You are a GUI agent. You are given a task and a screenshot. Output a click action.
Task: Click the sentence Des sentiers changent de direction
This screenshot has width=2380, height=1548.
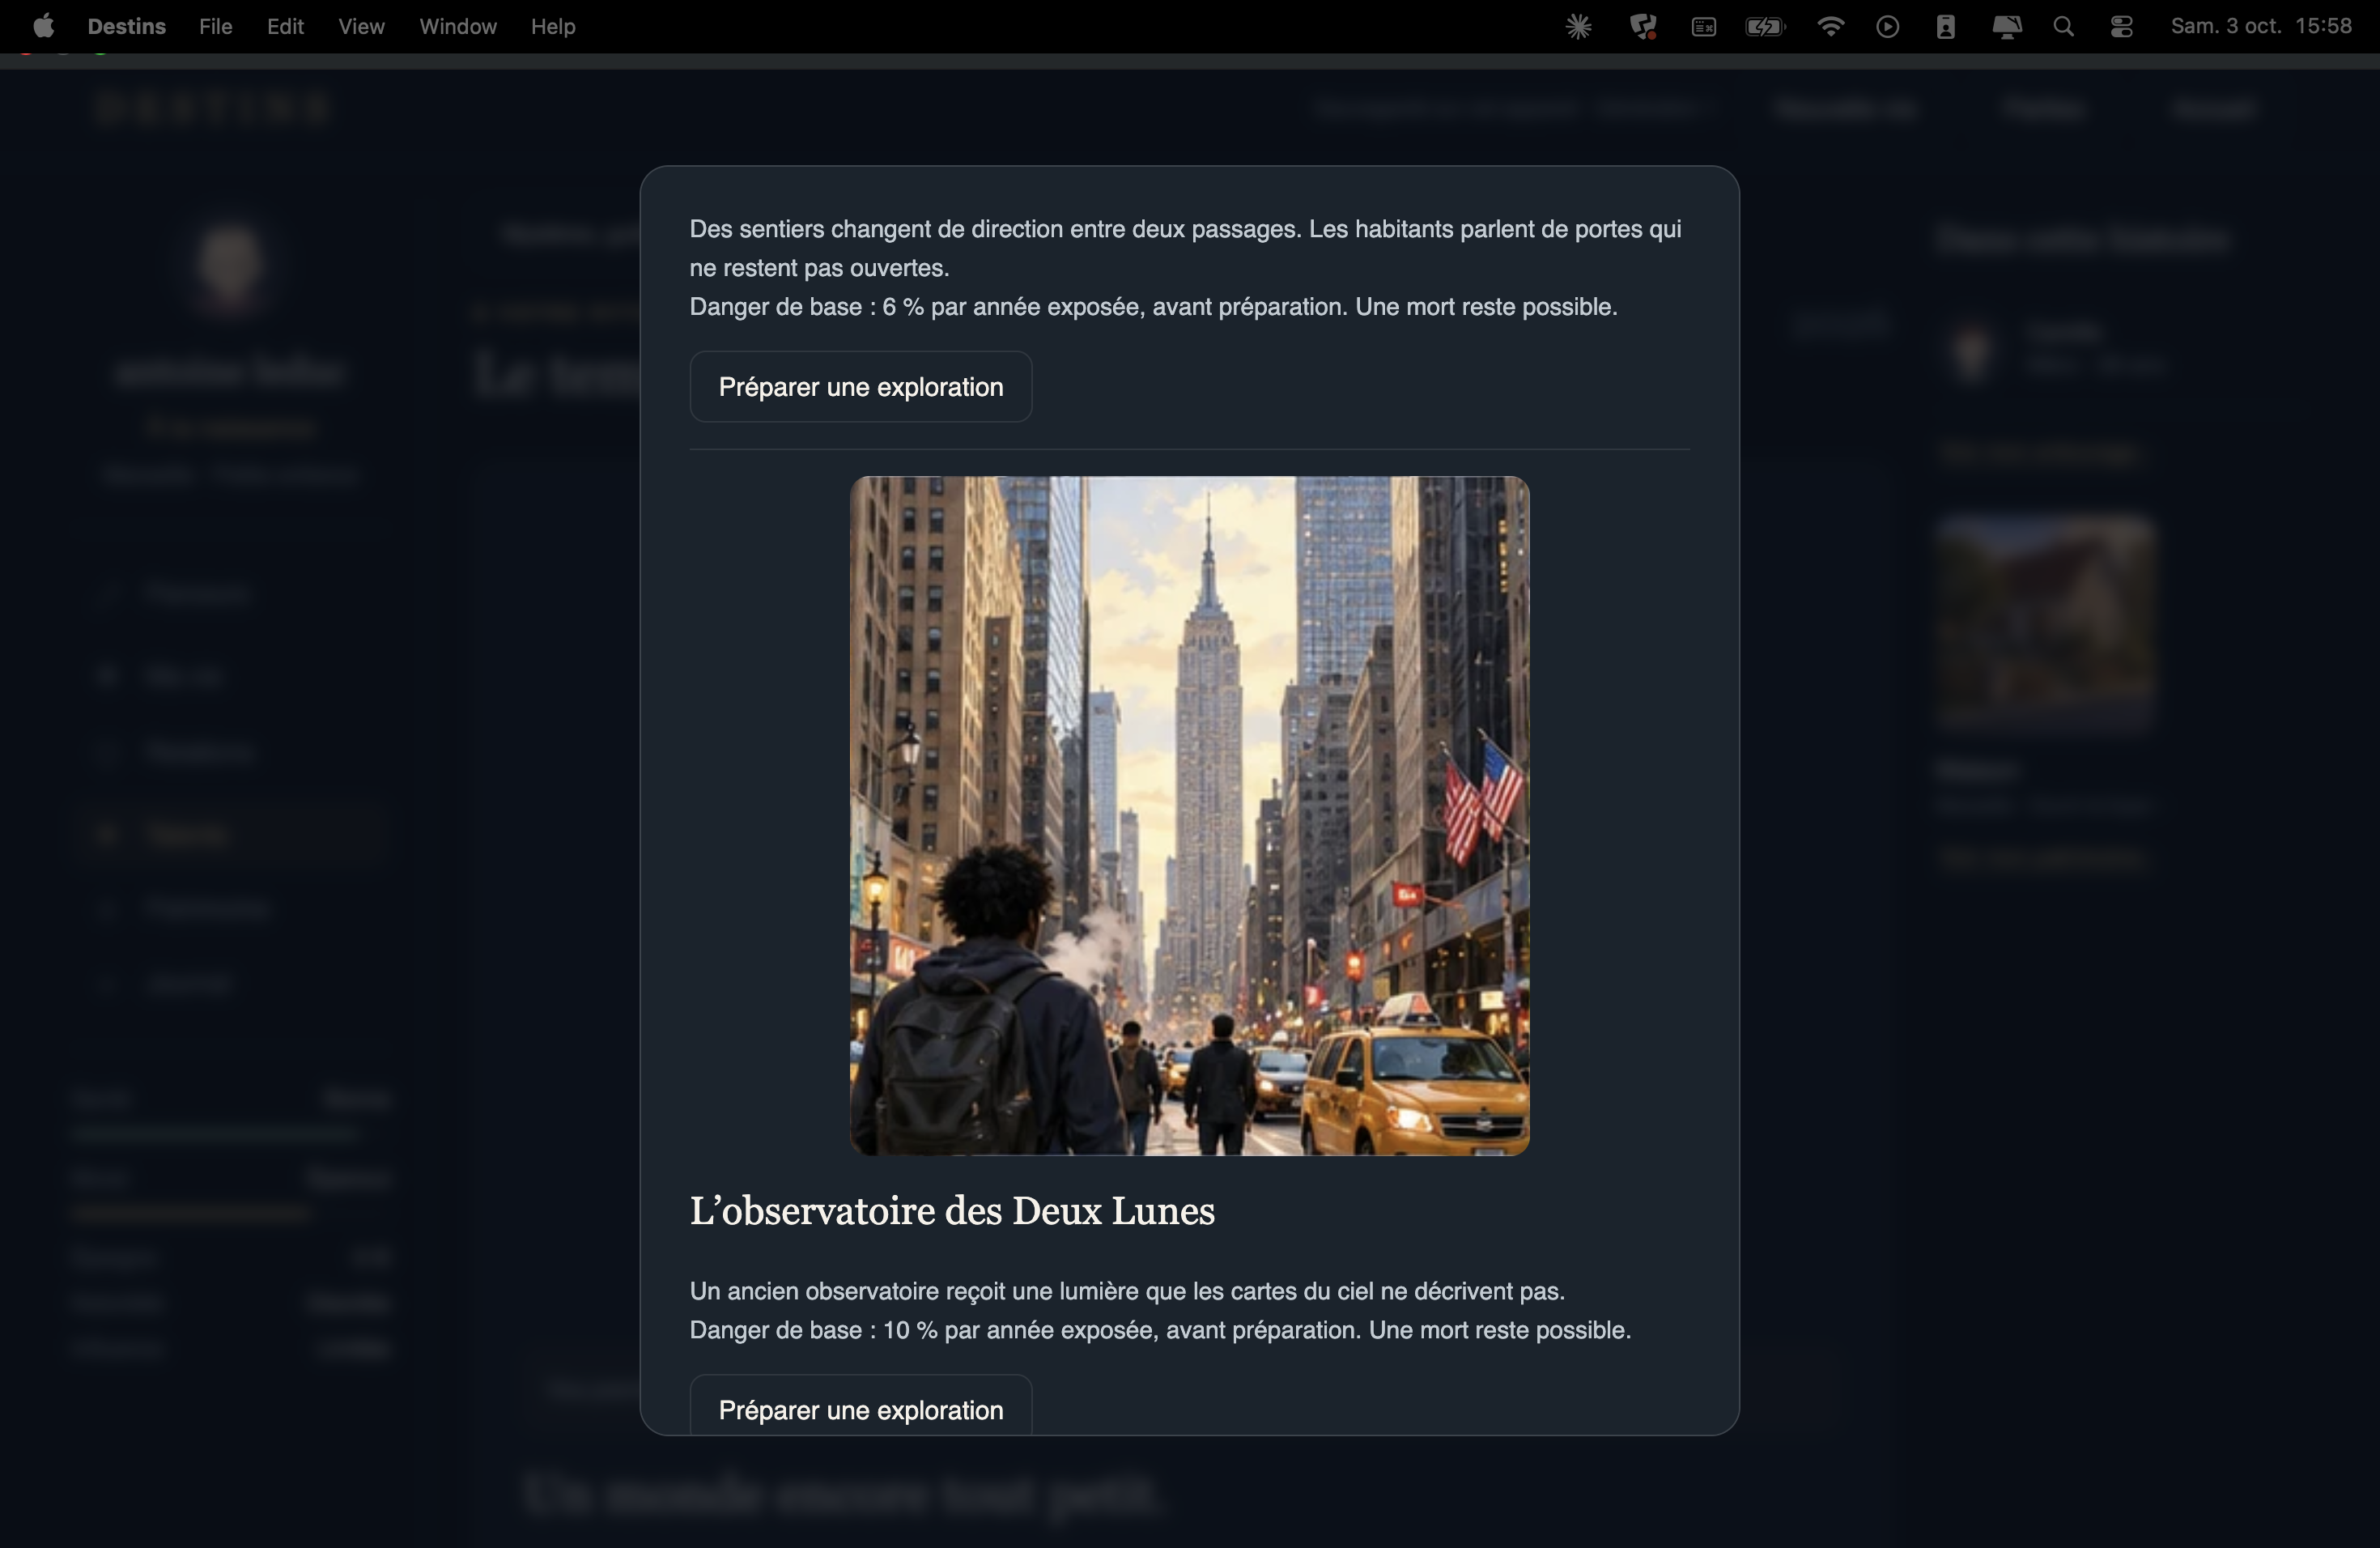tap(1185, 248)
